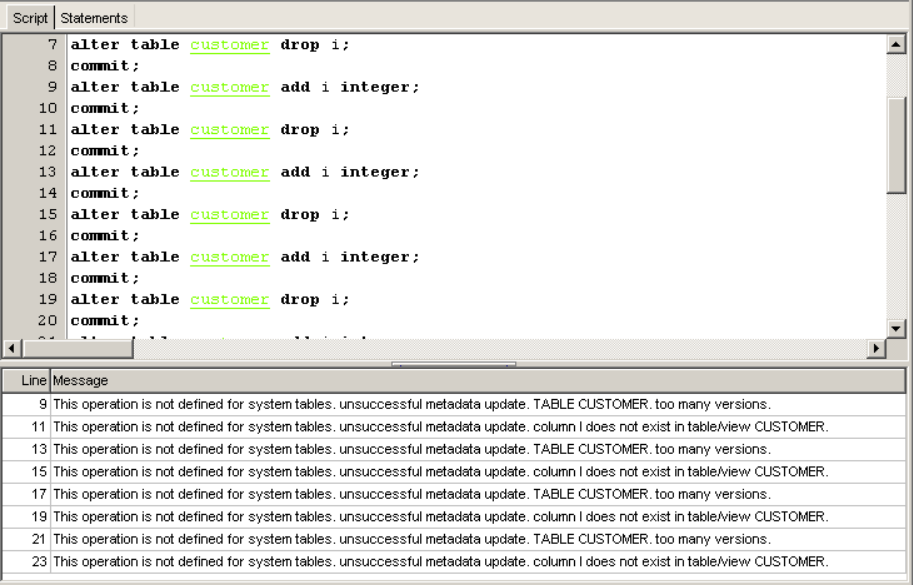Select the Script tab
Viewport: 913px width, 585px height.
(27, 18)
